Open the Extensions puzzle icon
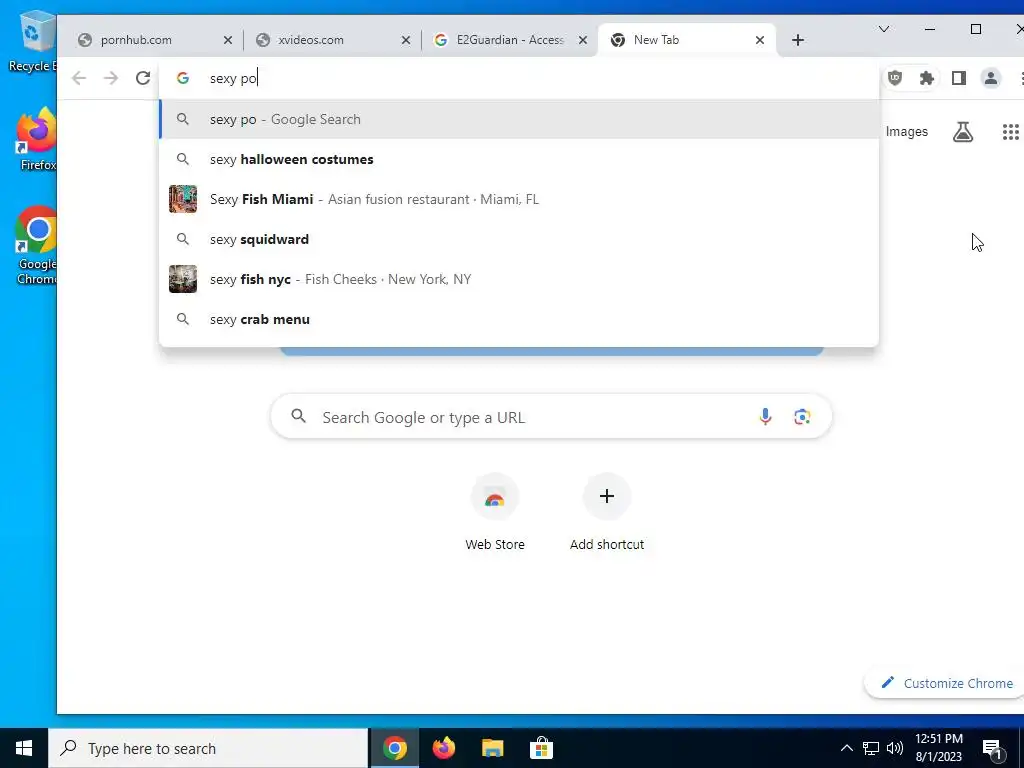Image resolution: width=1024 pixels, height=768 pixels. pos(927,78)
